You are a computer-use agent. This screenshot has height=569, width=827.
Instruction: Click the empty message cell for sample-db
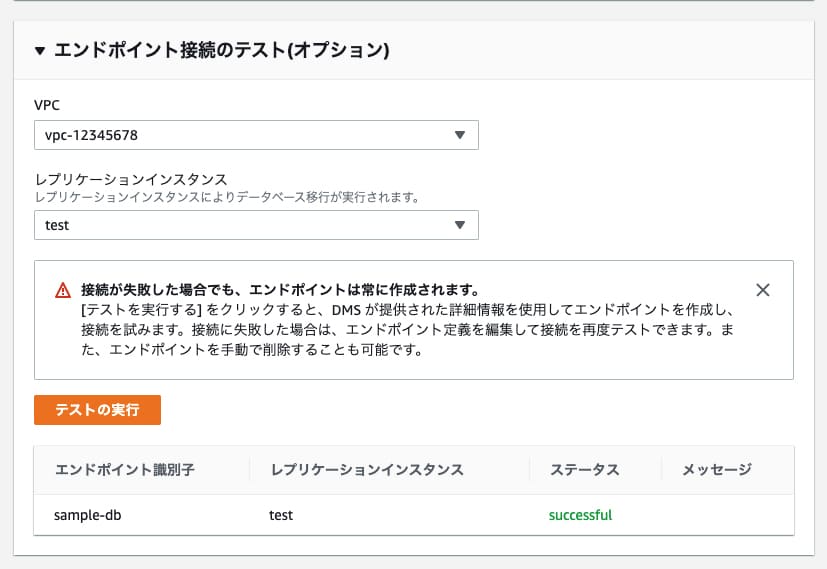point(726,515)
